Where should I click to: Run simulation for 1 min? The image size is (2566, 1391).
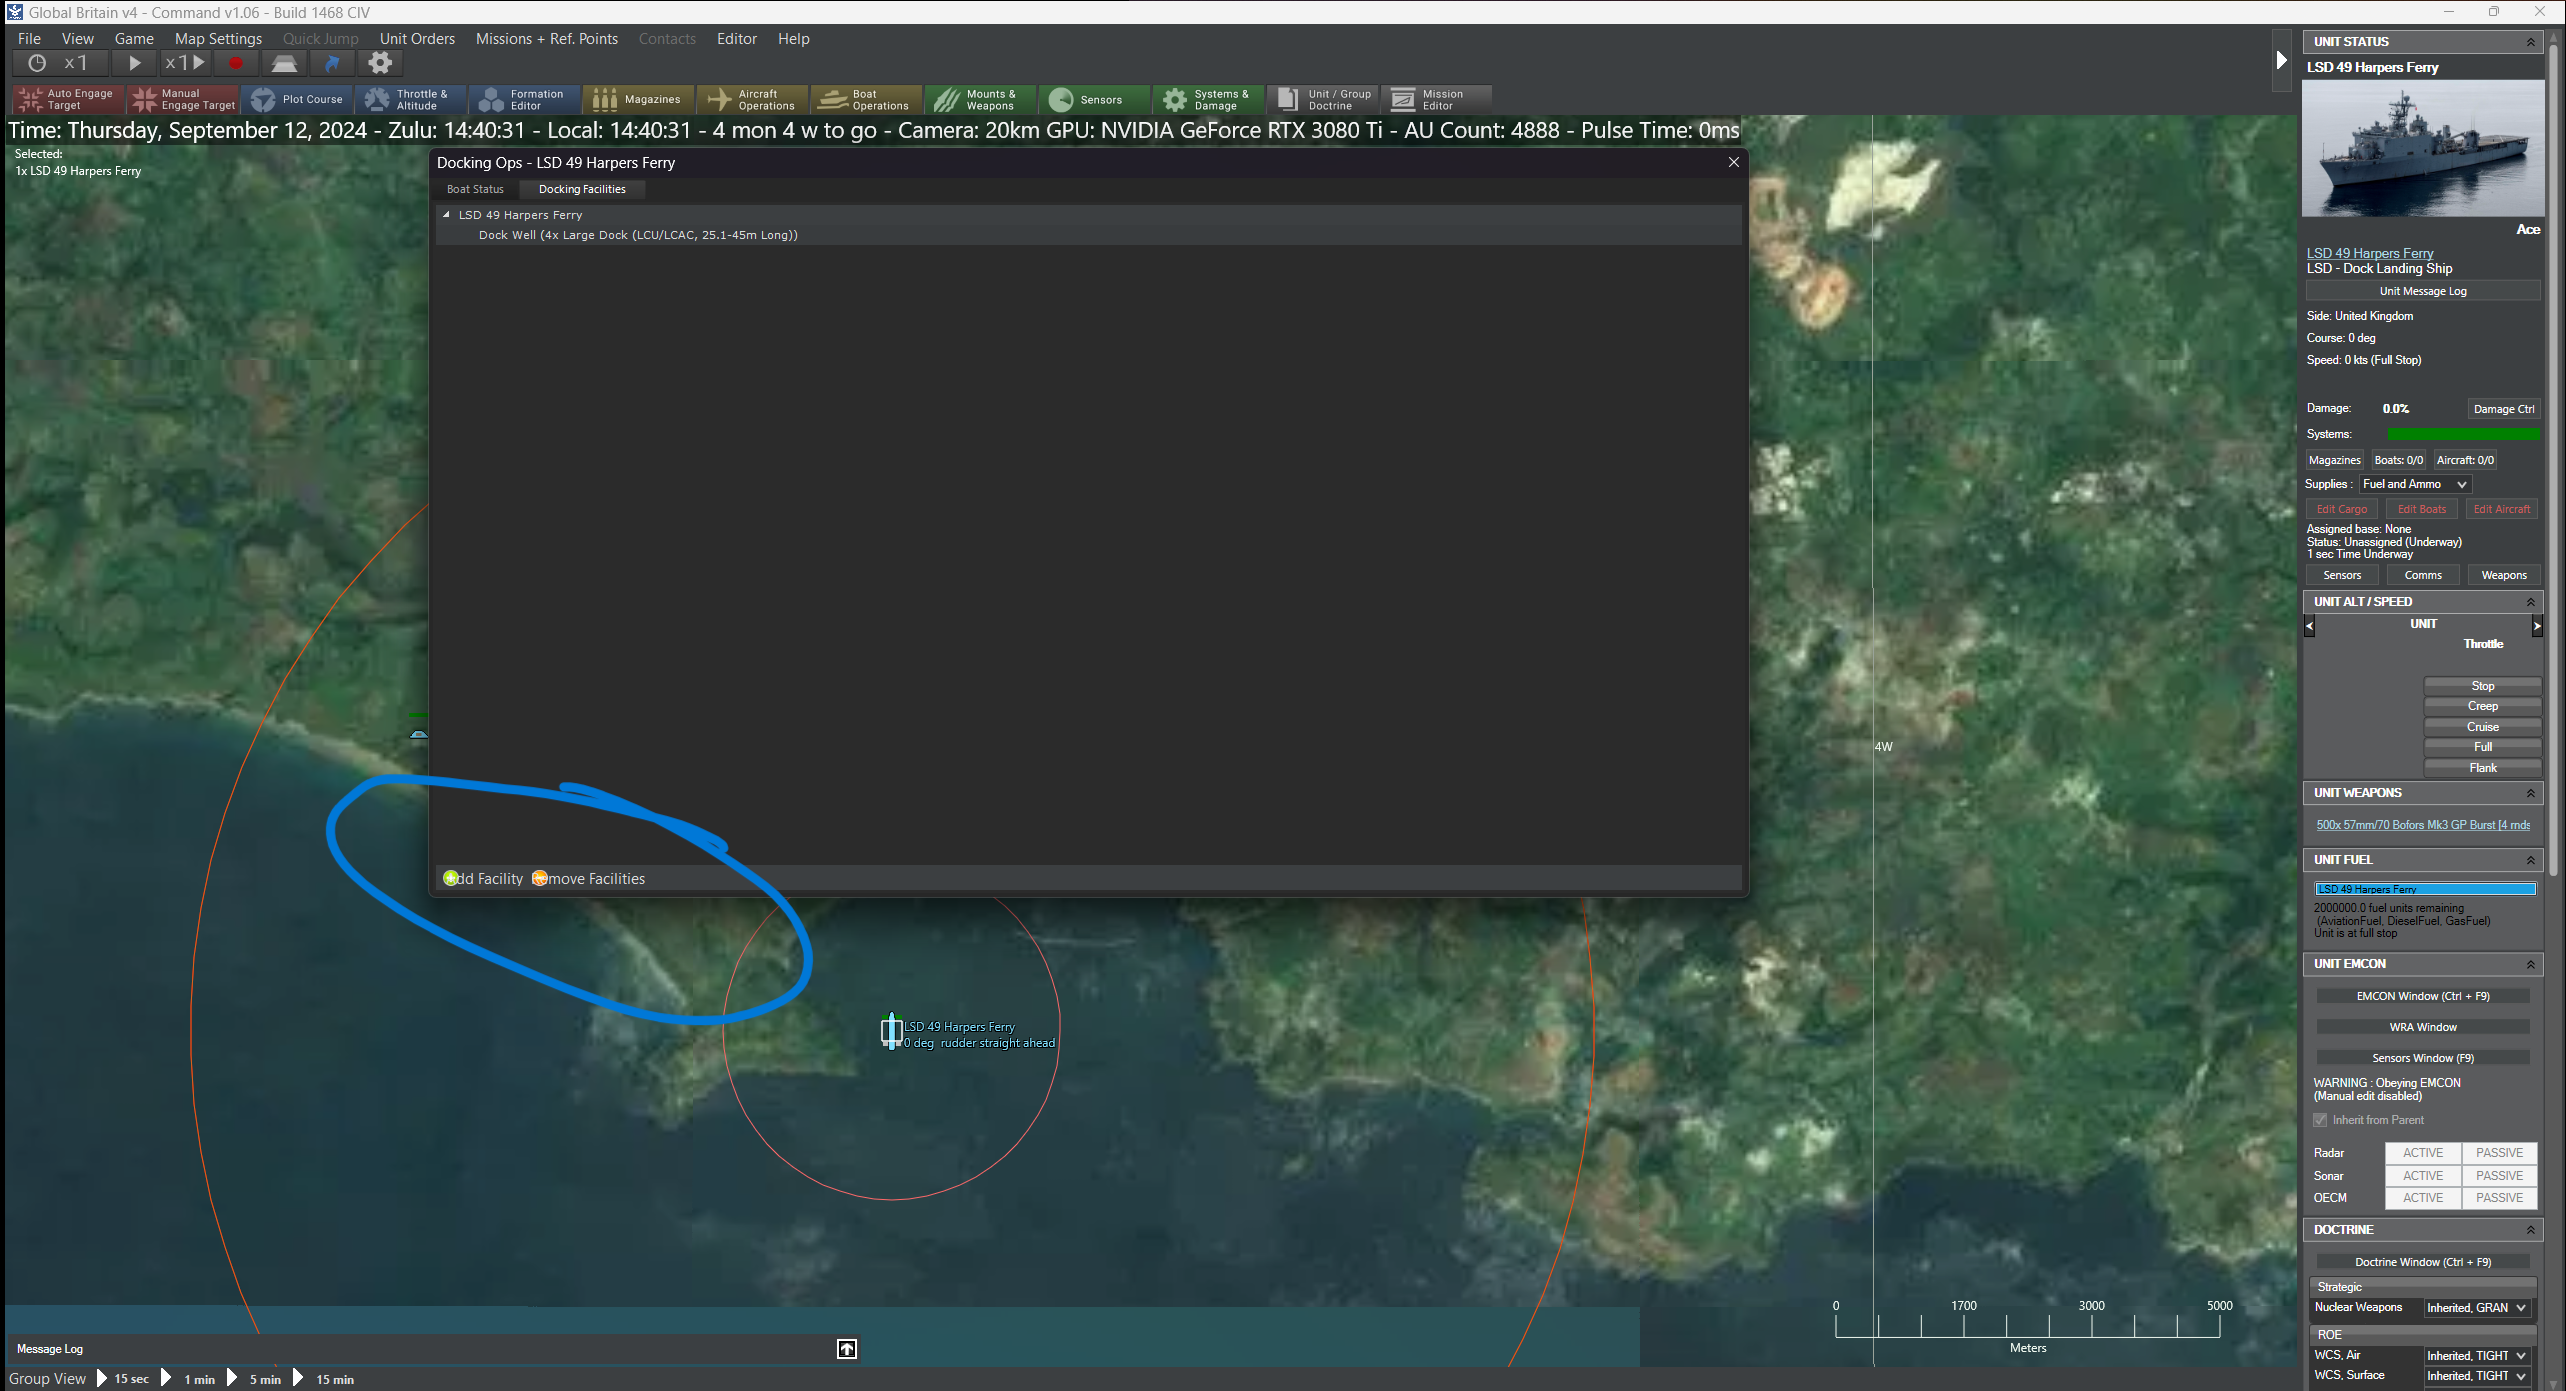[x=190, y=1379]
